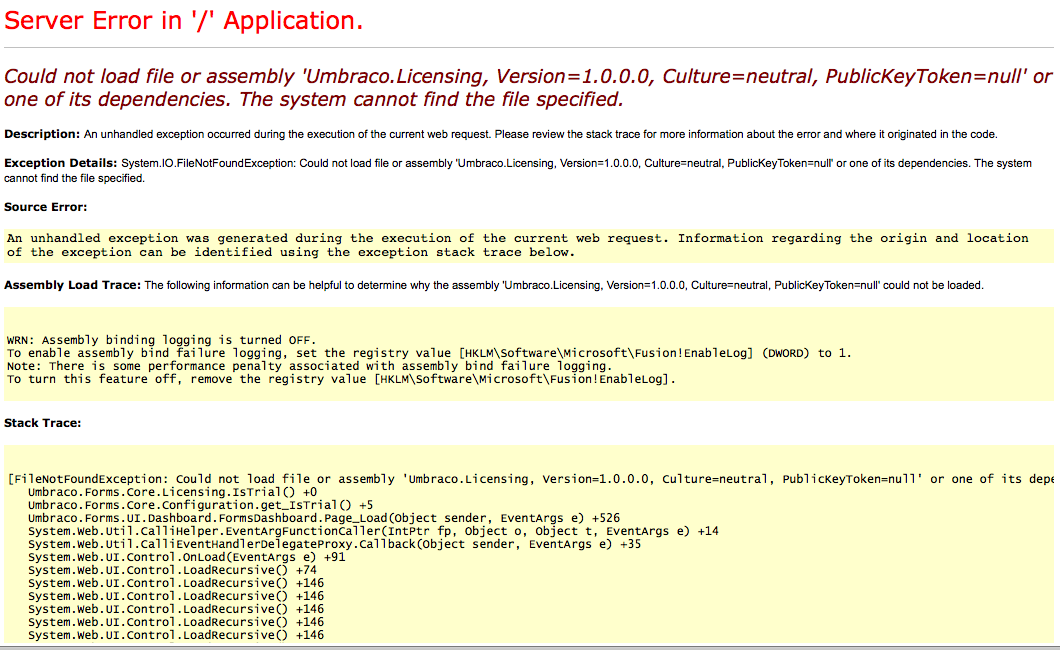Click the 'To turn this feature off' line

coord(341,379)
